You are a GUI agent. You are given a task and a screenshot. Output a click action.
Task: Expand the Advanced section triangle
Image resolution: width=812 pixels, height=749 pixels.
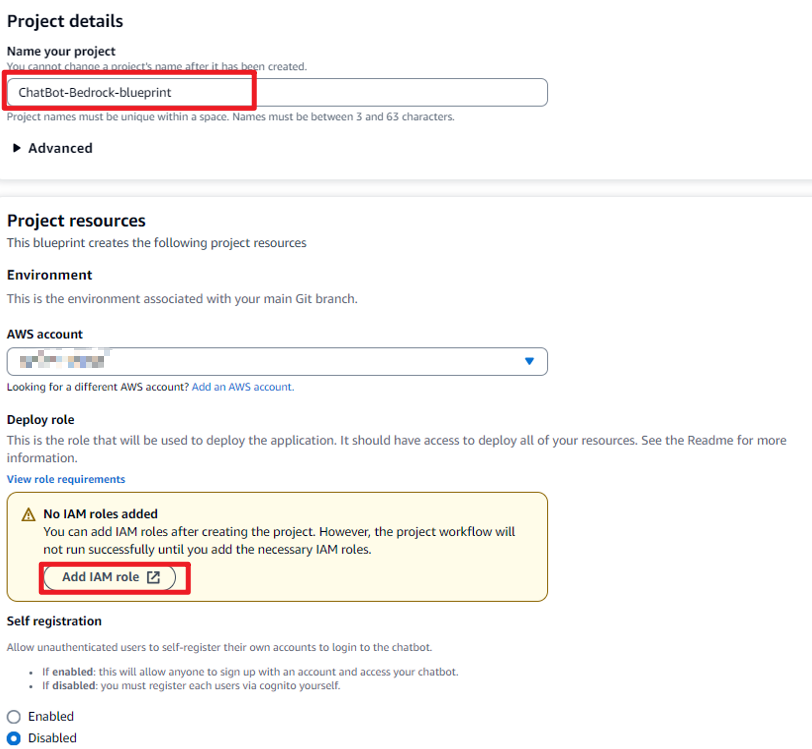17,148
